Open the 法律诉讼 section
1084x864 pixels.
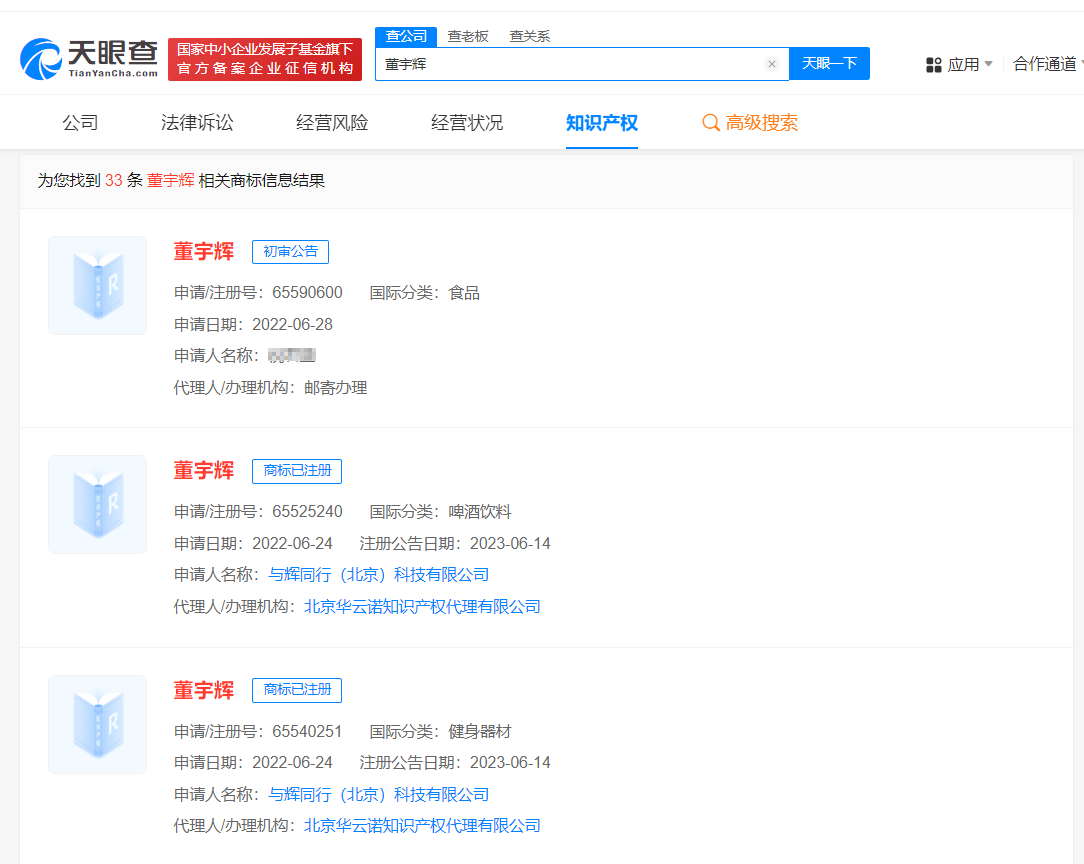pos(196,121)
